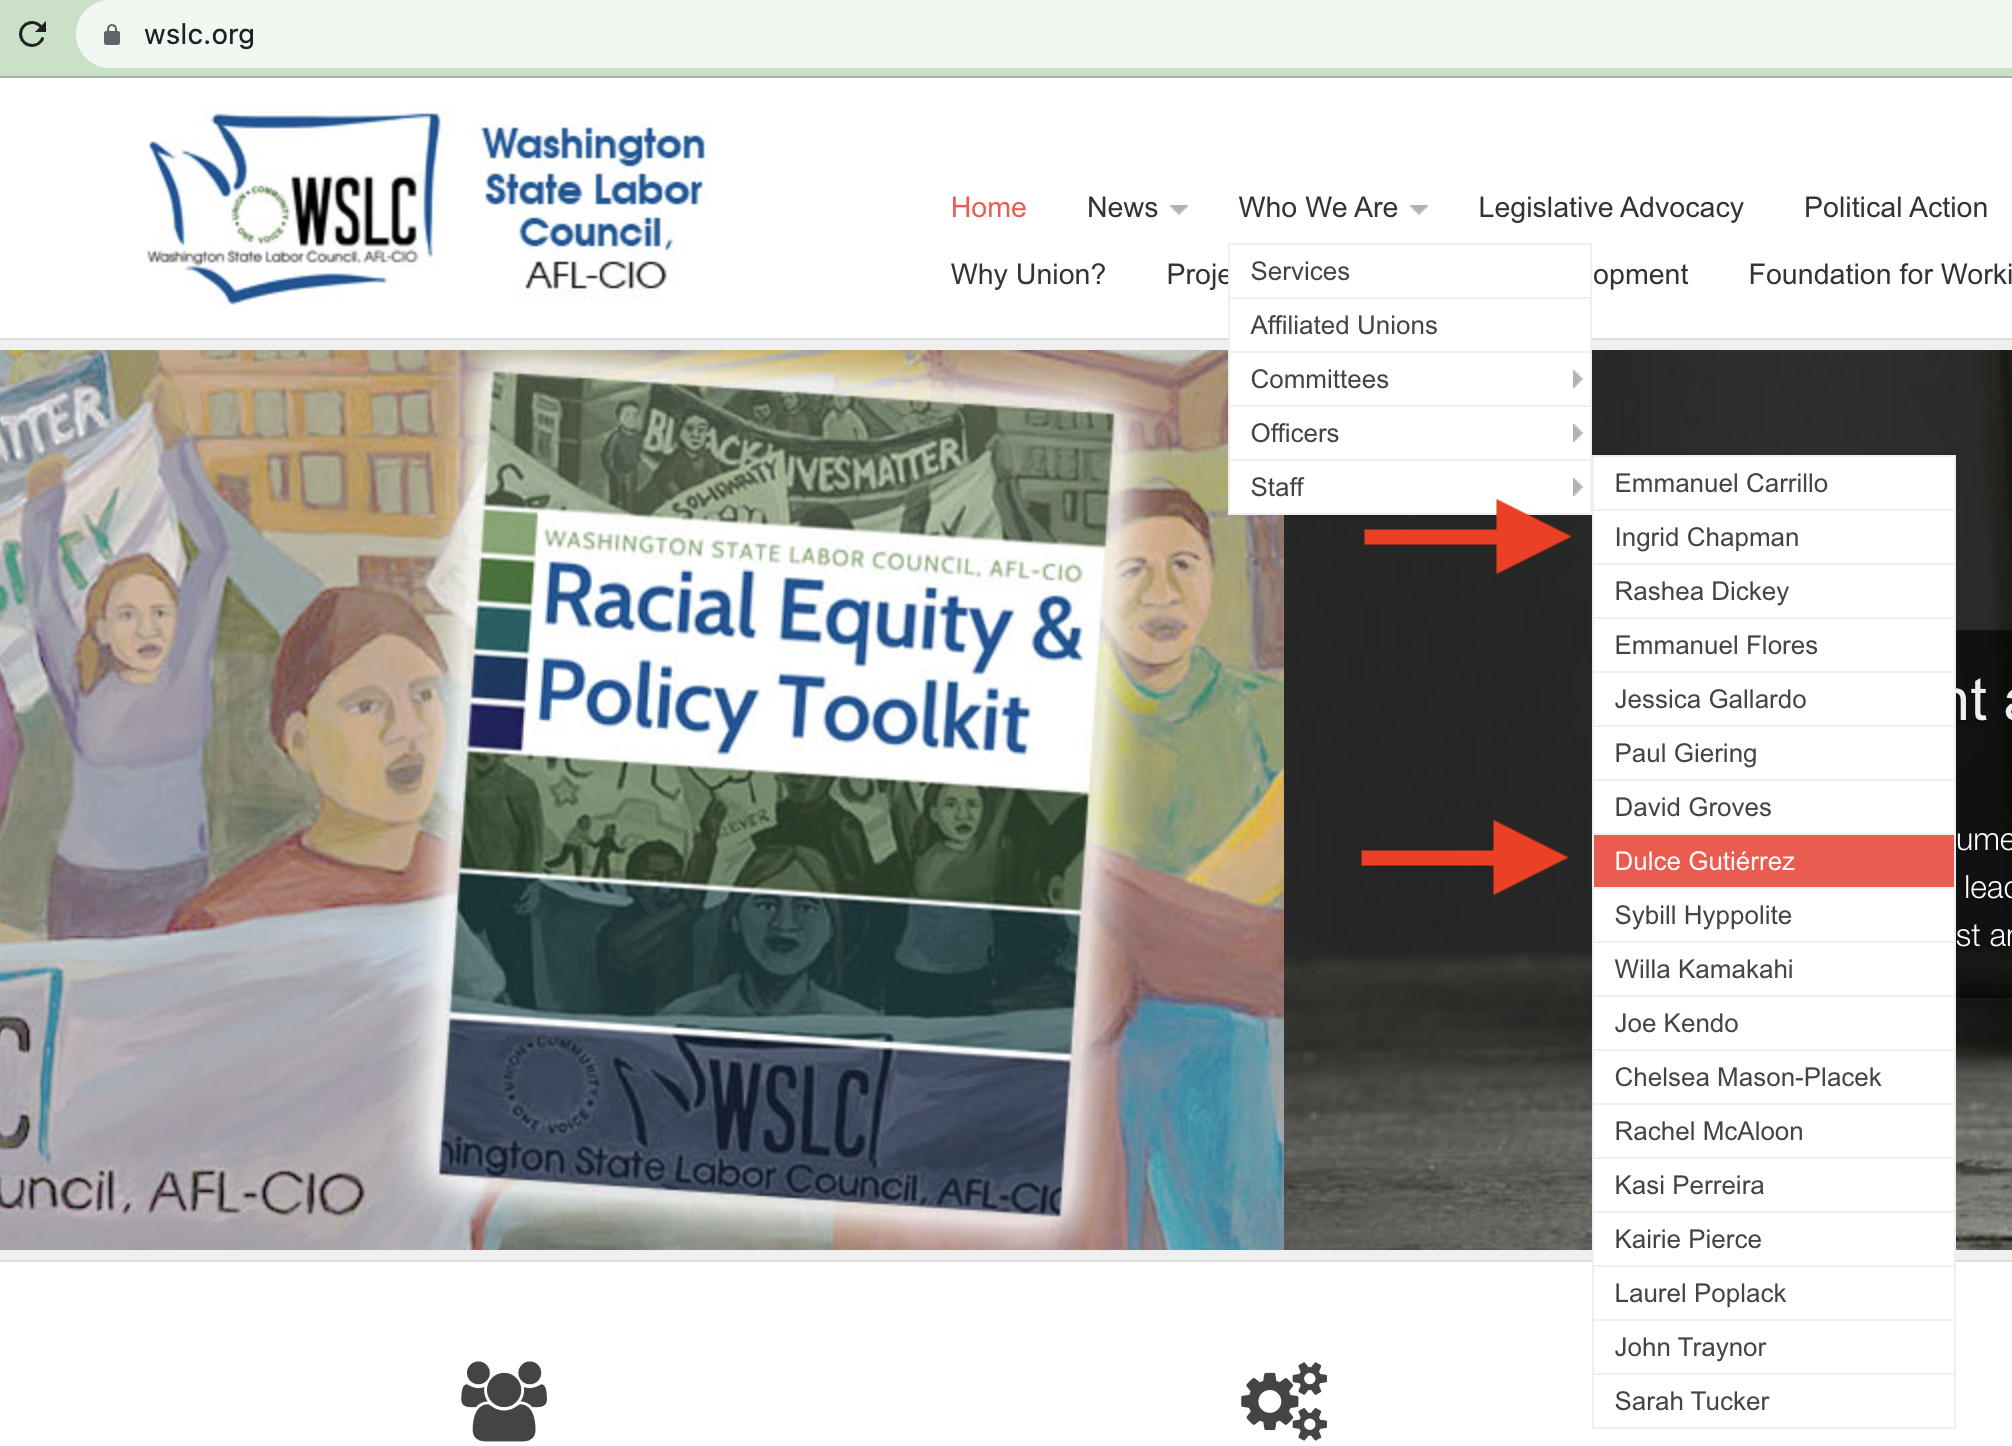
Task: Select staff member Paul Giering
Action: pos(1773,753)
